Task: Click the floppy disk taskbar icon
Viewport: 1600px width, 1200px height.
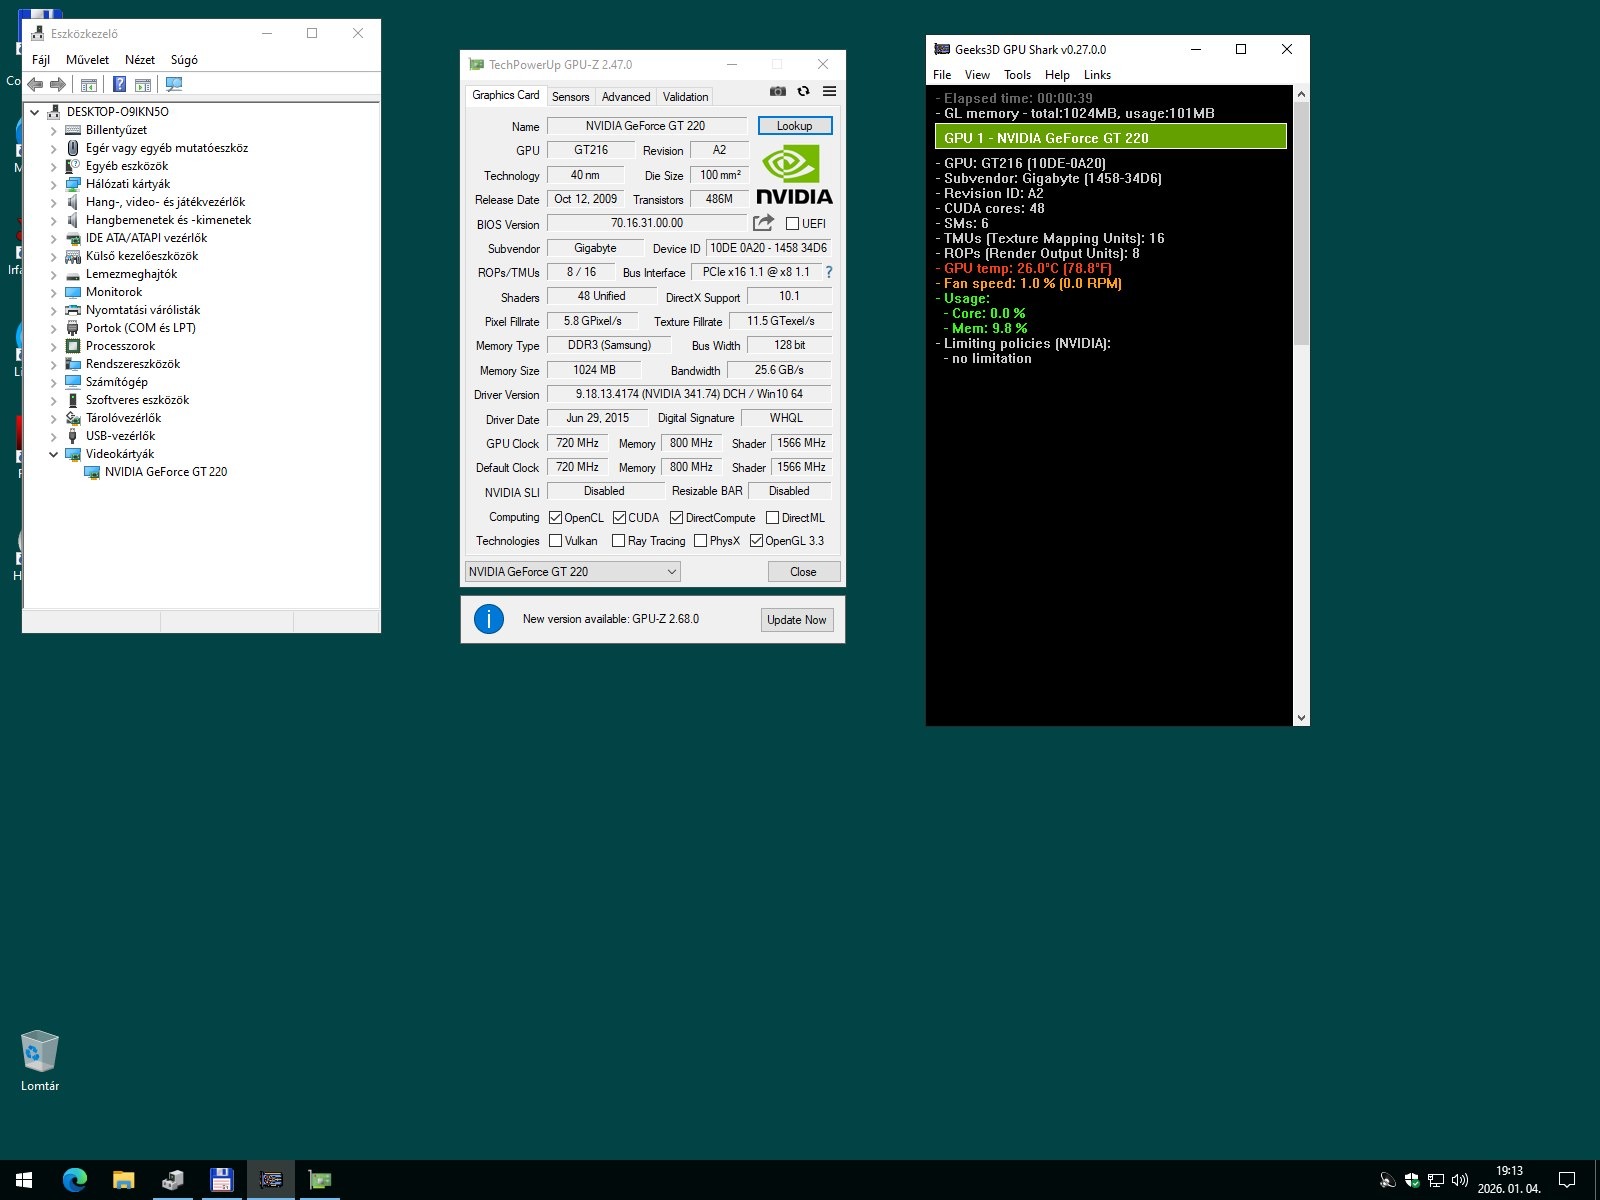Action: pos(221,1180)
